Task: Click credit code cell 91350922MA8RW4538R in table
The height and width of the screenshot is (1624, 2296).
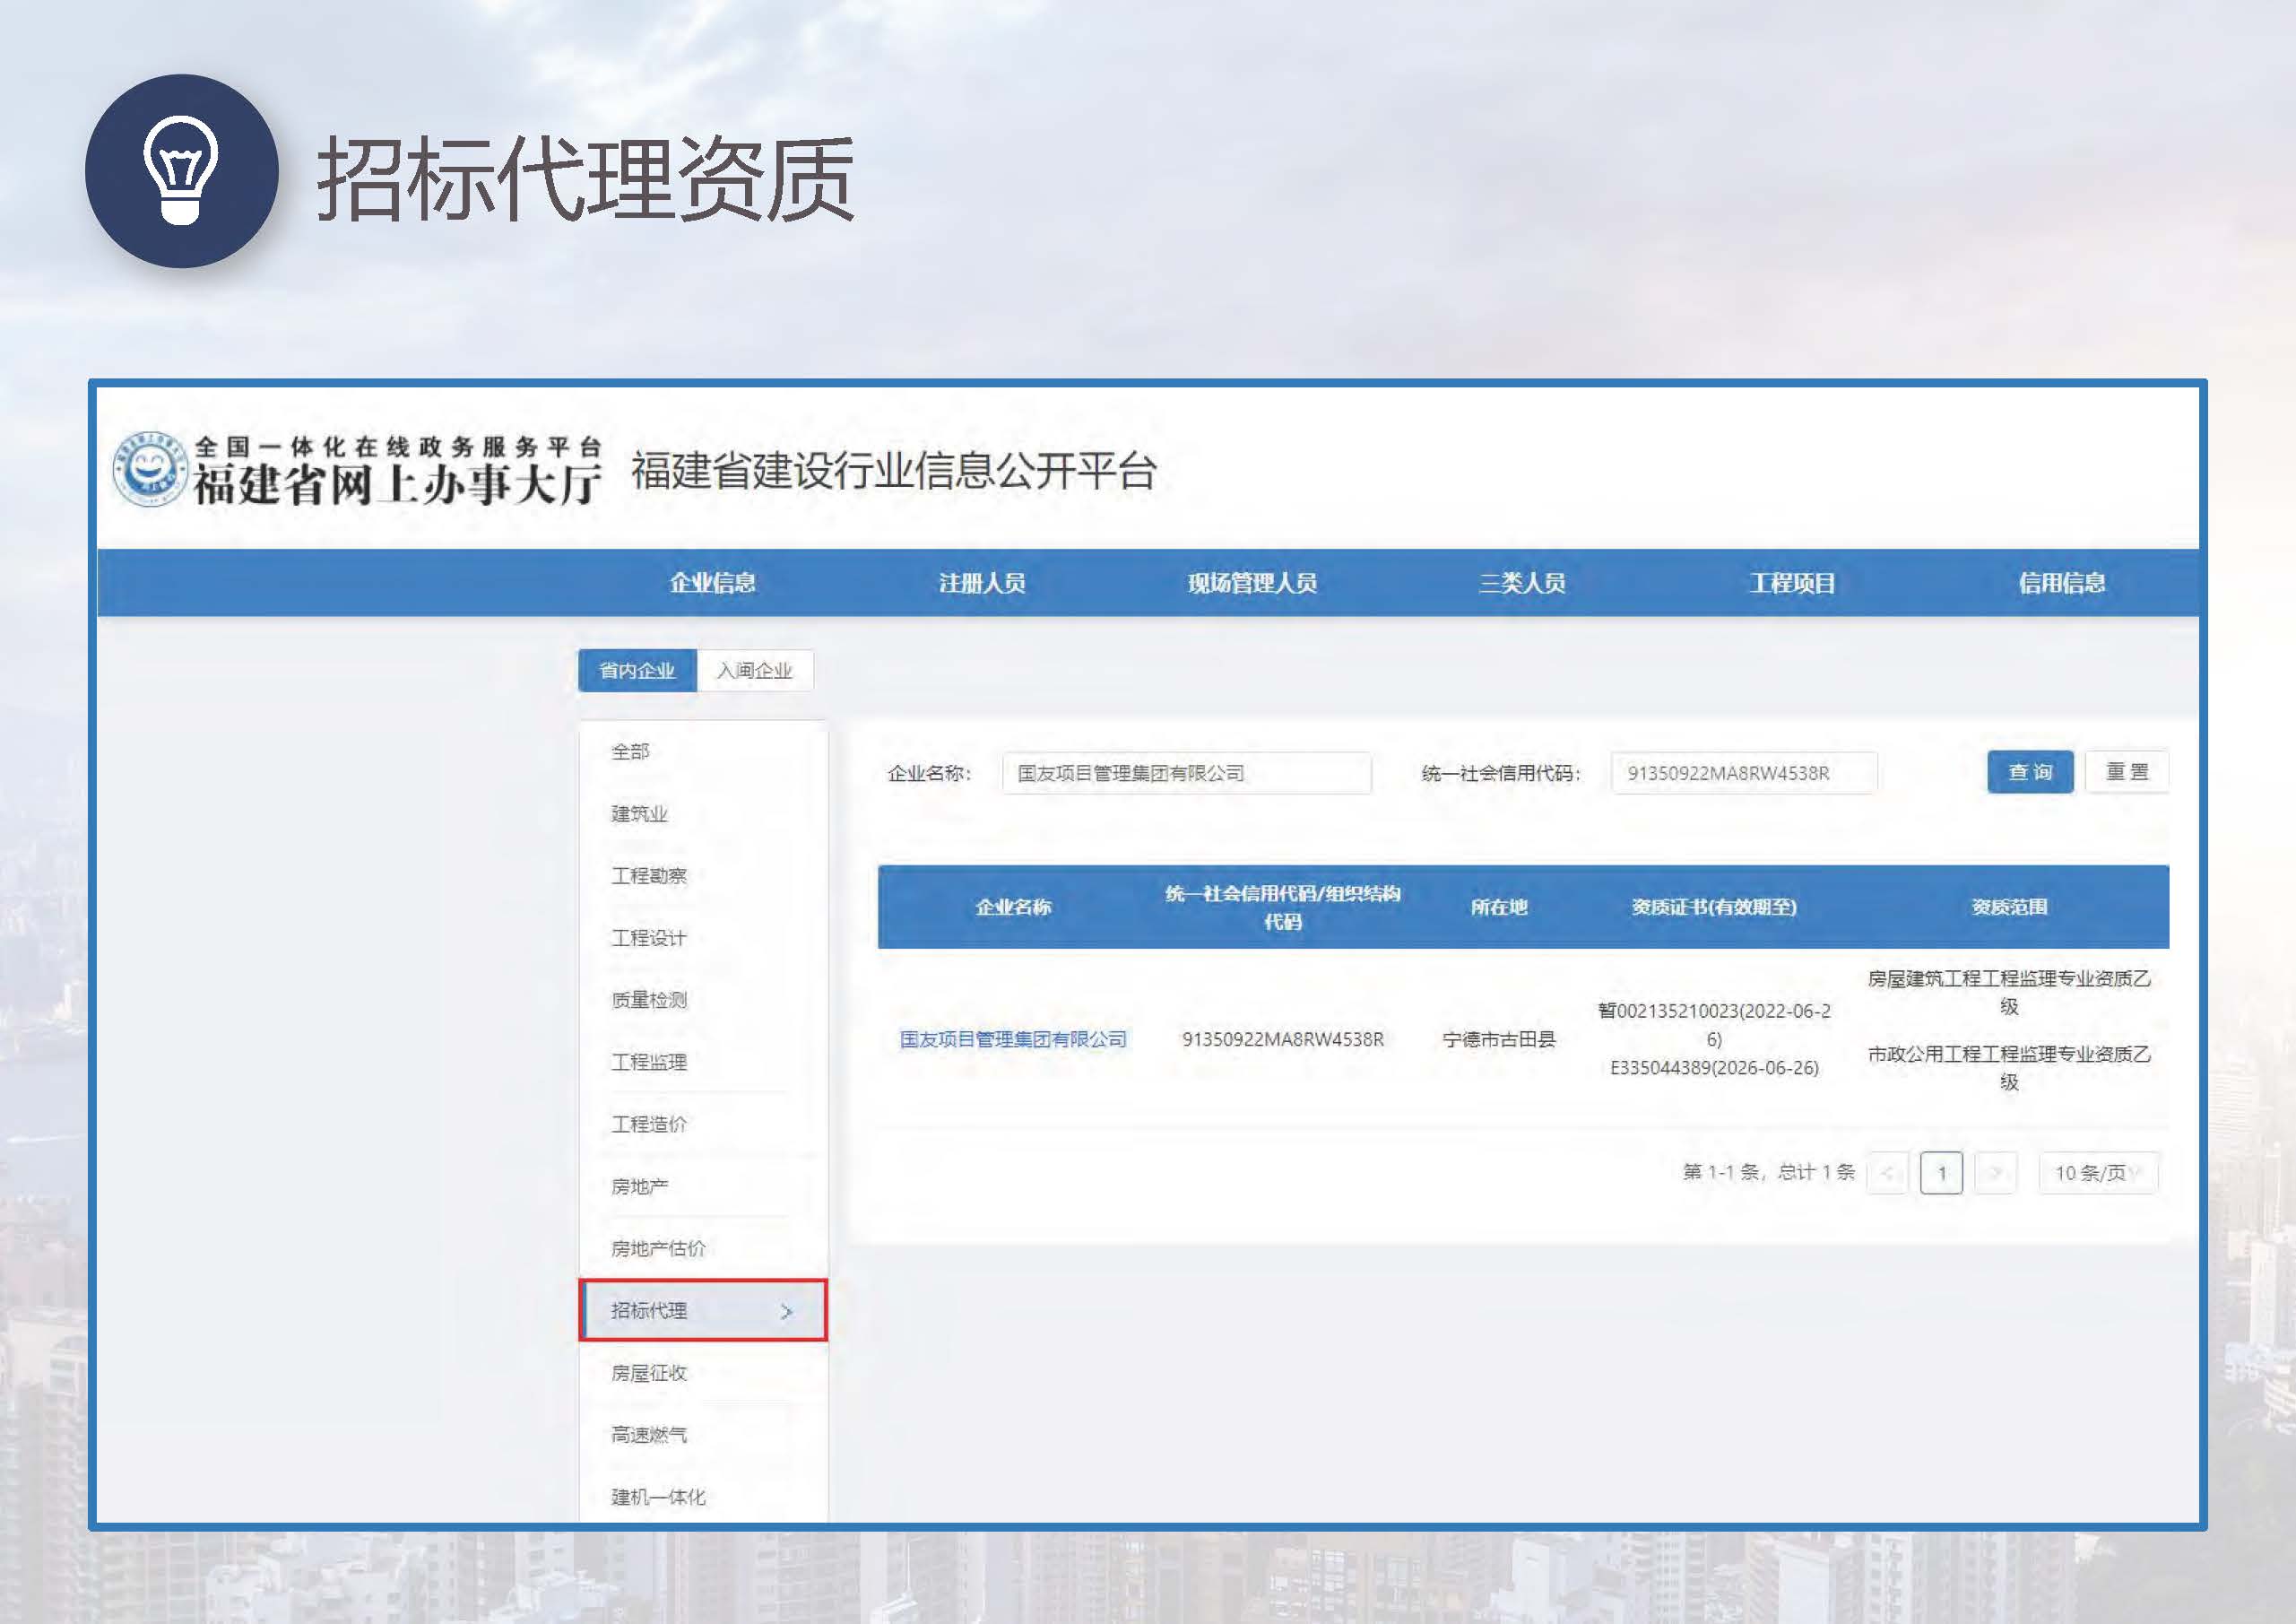Action: [1283, 1039]
